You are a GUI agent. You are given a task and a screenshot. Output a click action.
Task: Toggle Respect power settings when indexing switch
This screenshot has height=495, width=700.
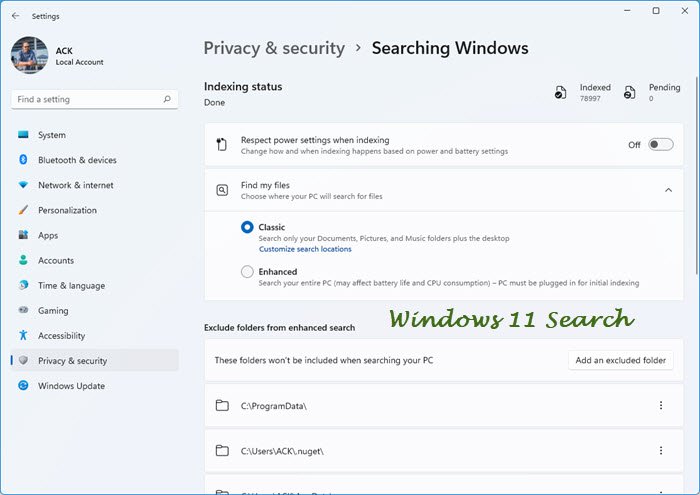coord(660,145)
